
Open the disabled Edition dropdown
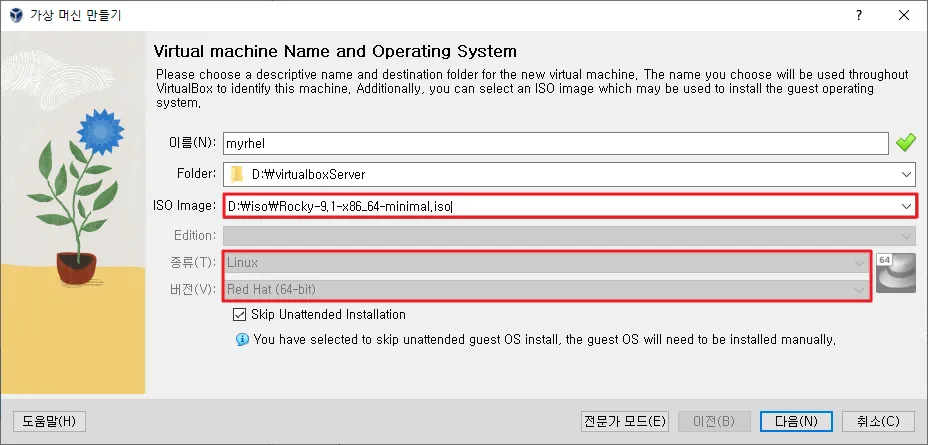[x=569, y=236]
